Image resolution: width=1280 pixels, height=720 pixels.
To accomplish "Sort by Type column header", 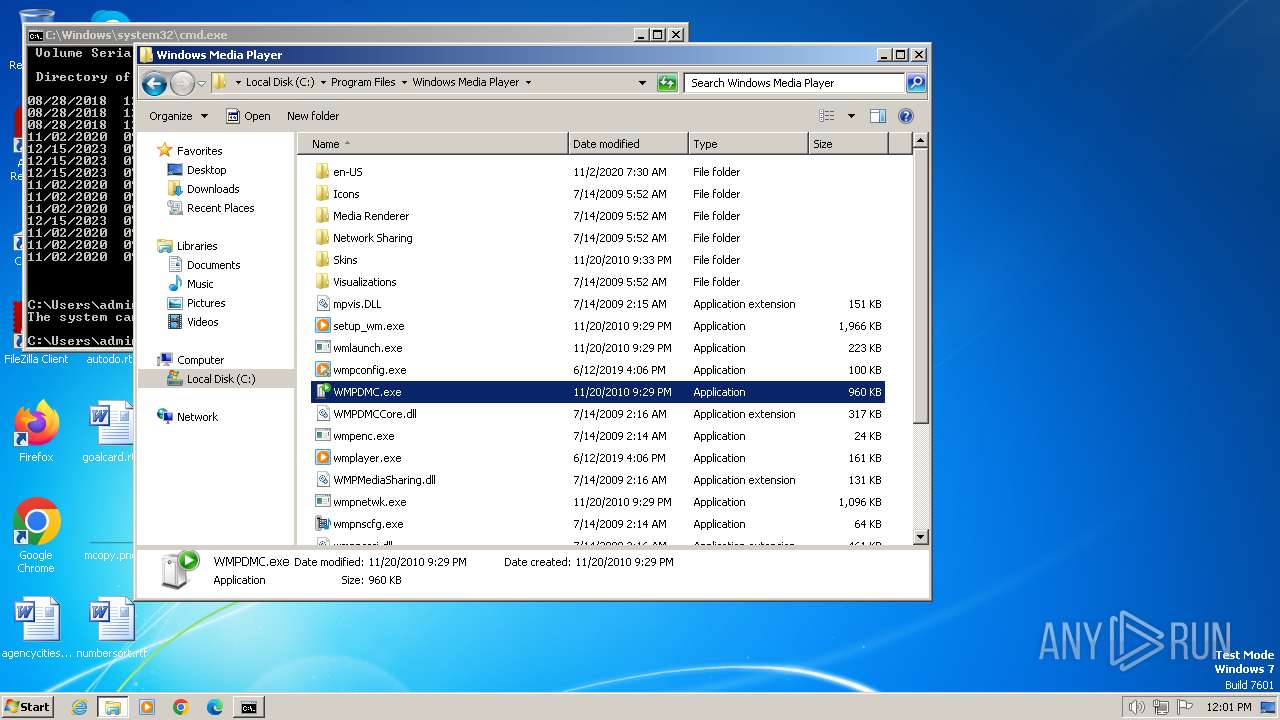I will (x=748, y=144).
